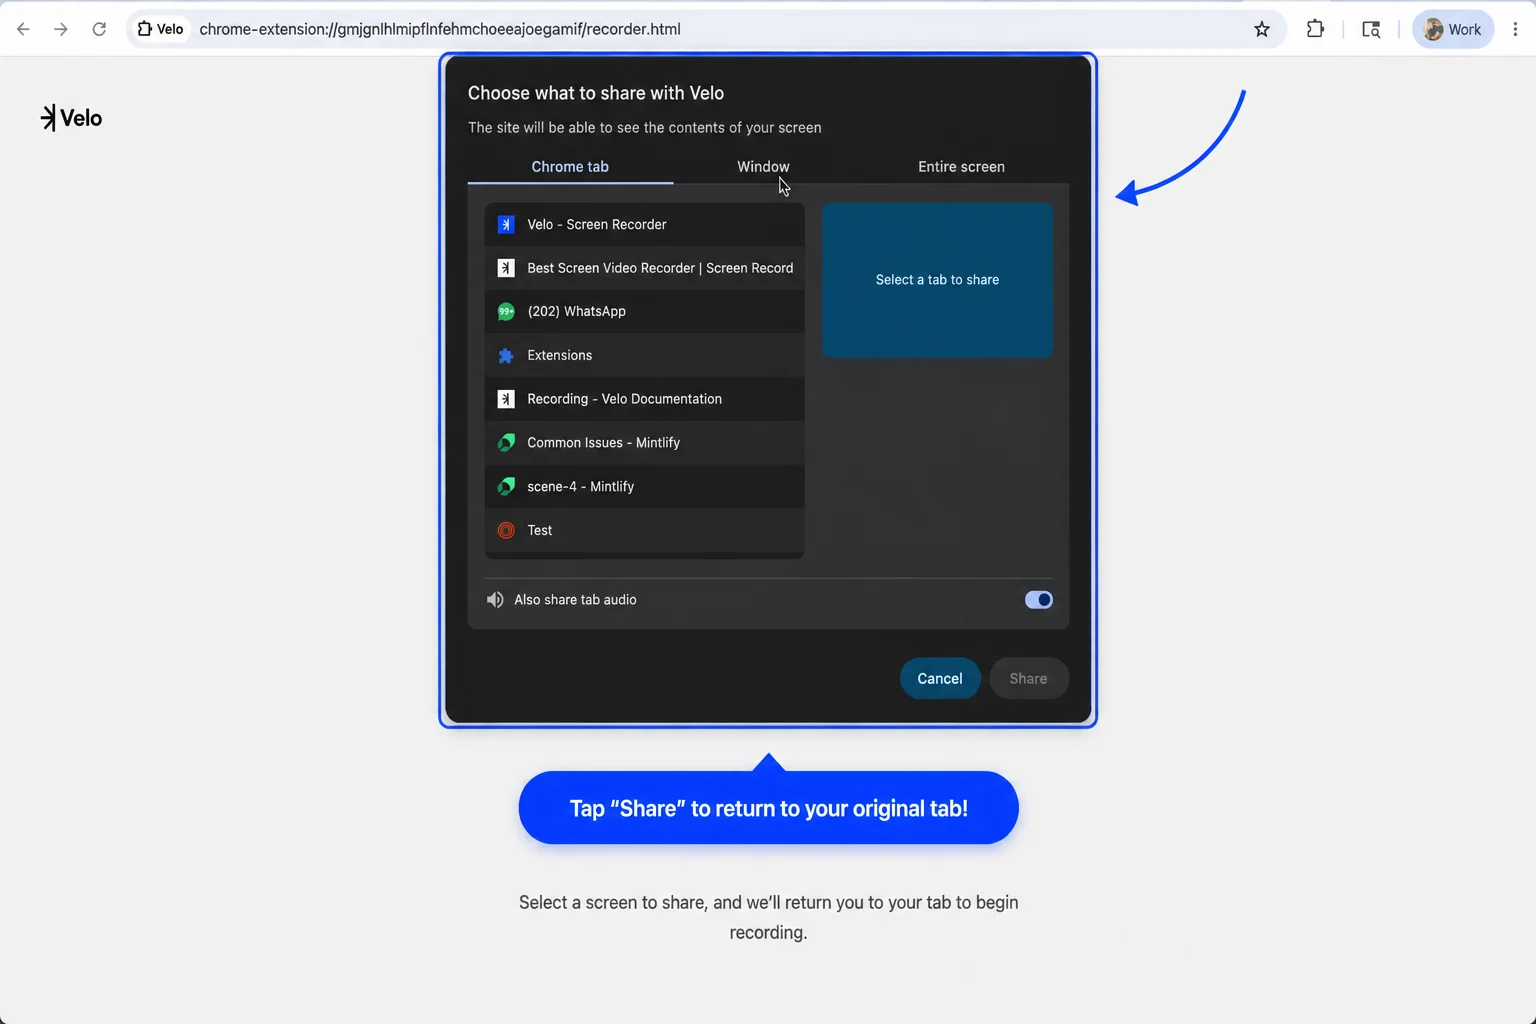
Task: Open the tab search icon in toolbar
Action: [1371, 29]
